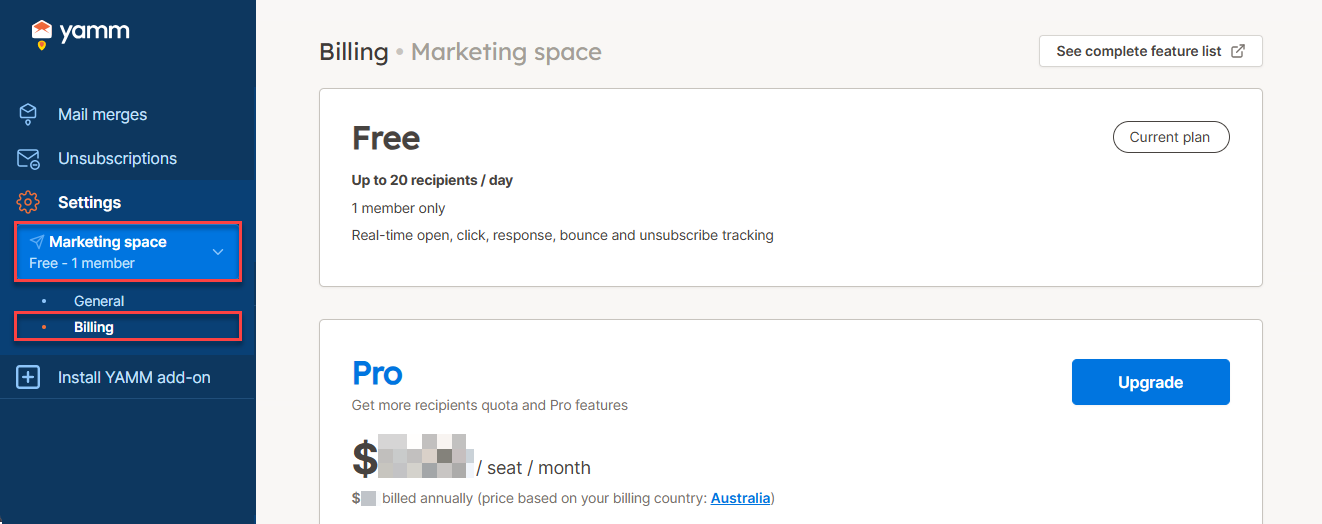Image resolution: width=1322 pixels, height=524 pixels.
Task: Follow the Australia billing country link
Action: pos(740,498)
